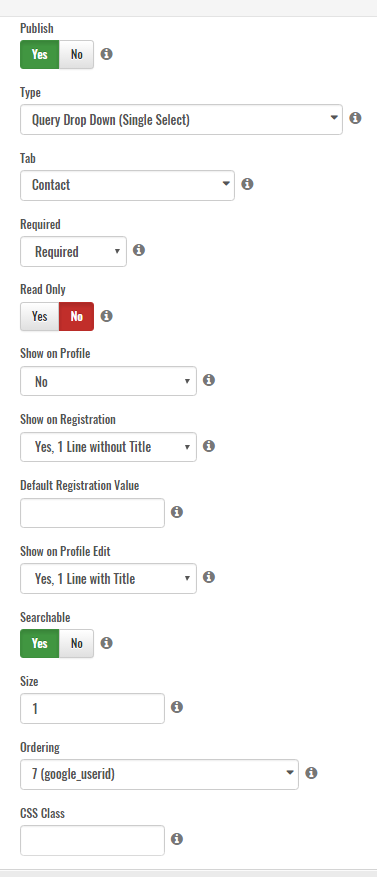
Task: Click the info icon next to Read Only
Action: coord(106,316)
